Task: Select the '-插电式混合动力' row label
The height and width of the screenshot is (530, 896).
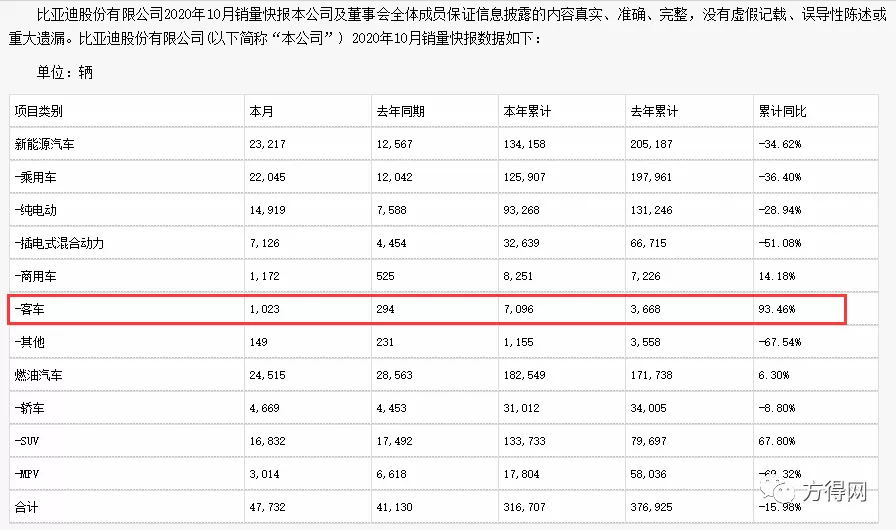Action: tap(59, 243)
